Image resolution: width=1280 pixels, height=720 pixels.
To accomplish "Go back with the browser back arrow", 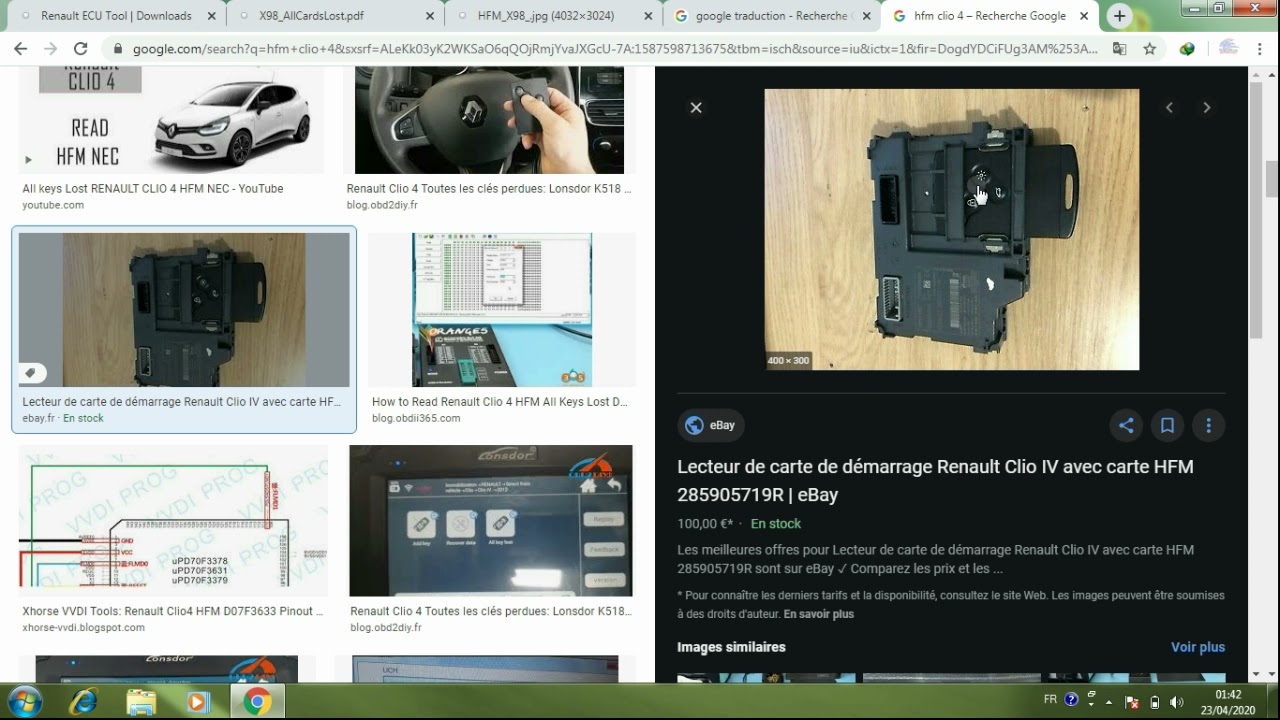I will coord(20,48).
